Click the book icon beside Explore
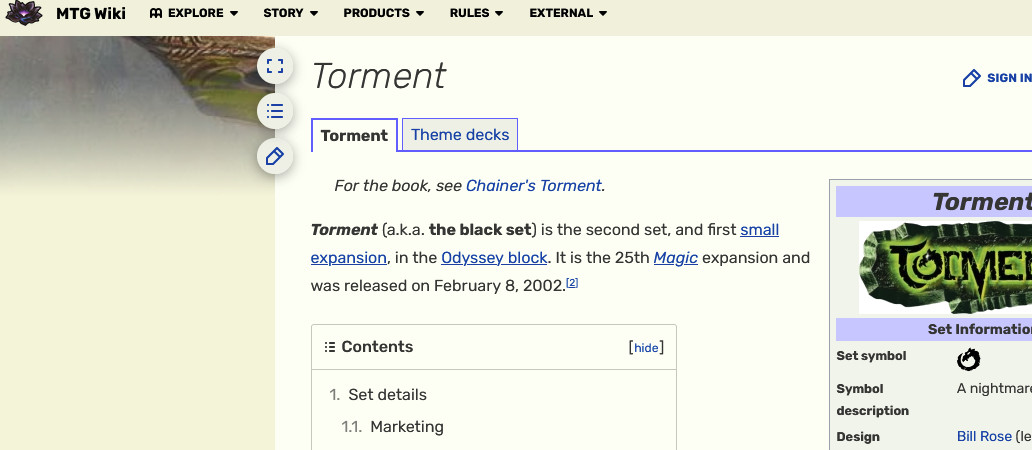This screenshot has width=1032, height=450. point(156,14)
